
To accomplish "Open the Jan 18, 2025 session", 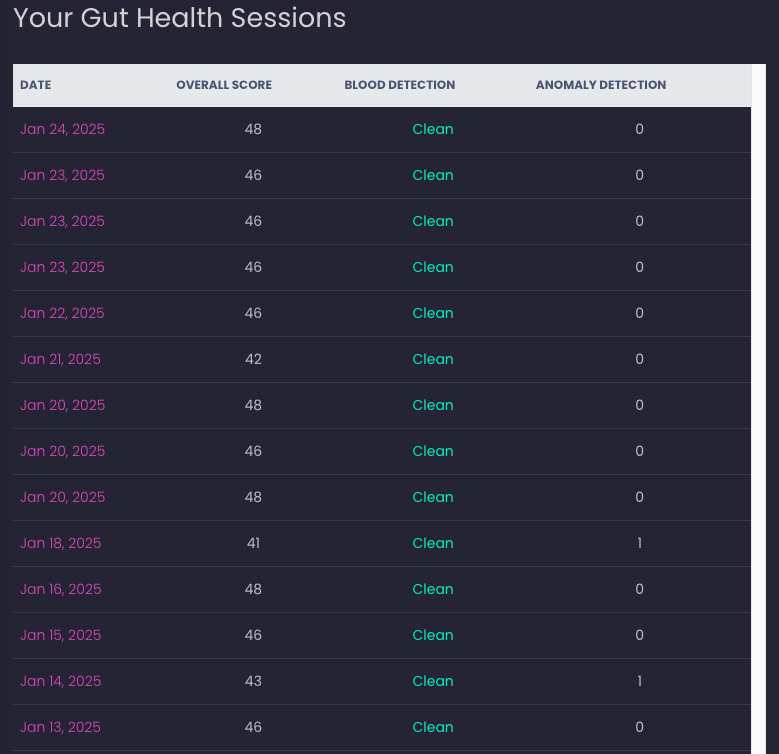I will coord(61,543).
